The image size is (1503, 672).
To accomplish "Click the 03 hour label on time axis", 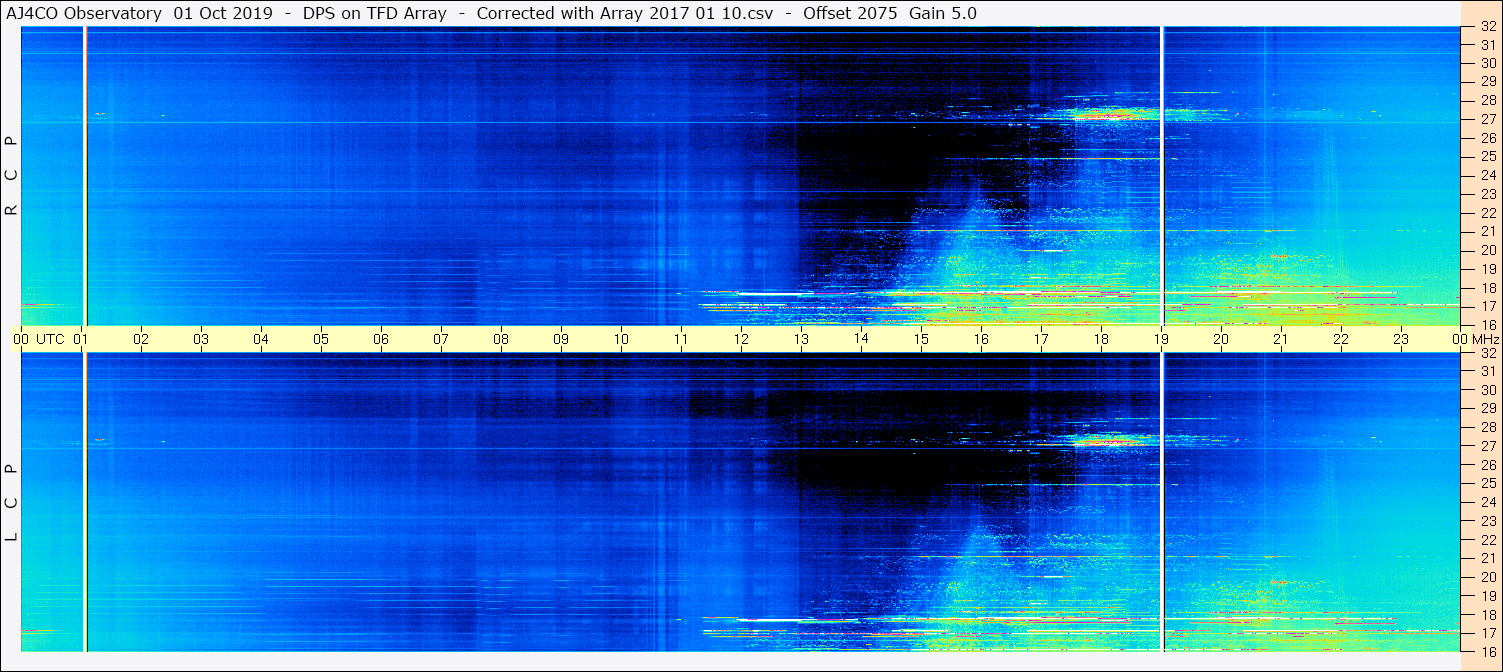I will (202, 339).
